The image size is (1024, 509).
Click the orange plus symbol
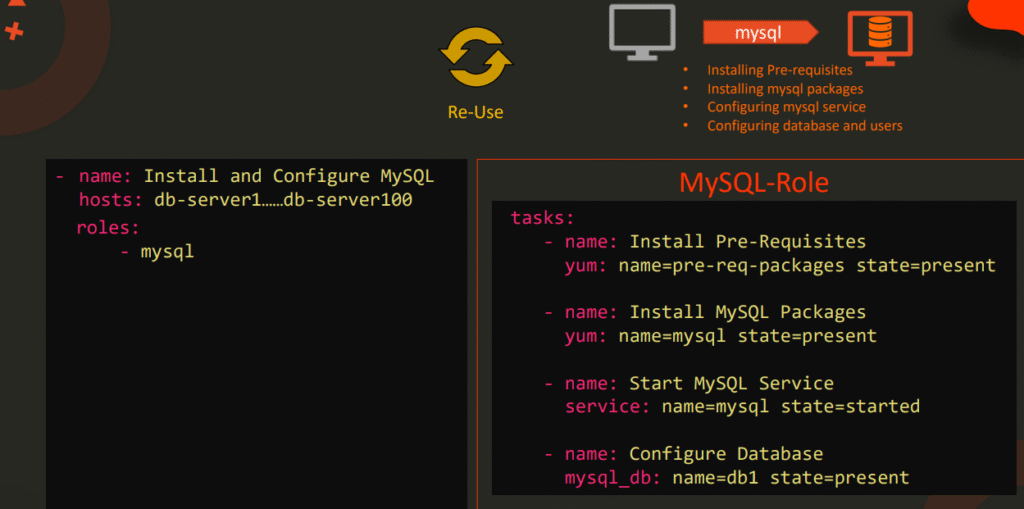pyautogui.click(x=14, y=31)
